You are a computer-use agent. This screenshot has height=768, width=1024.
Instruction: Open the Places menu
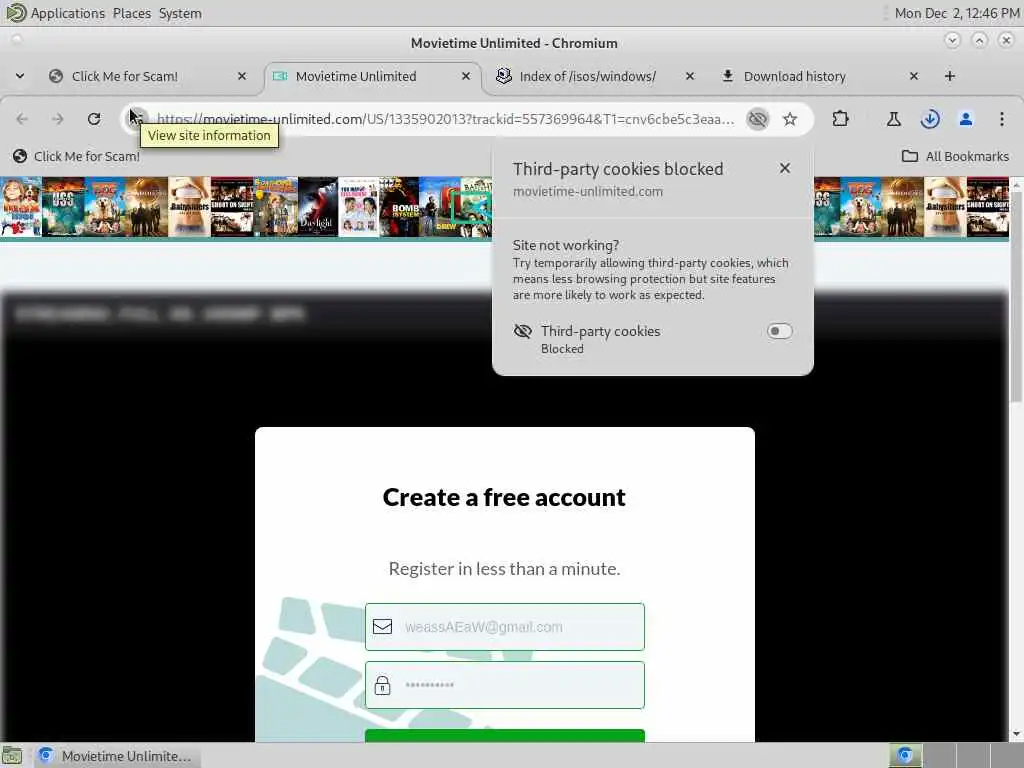[131, 13]
